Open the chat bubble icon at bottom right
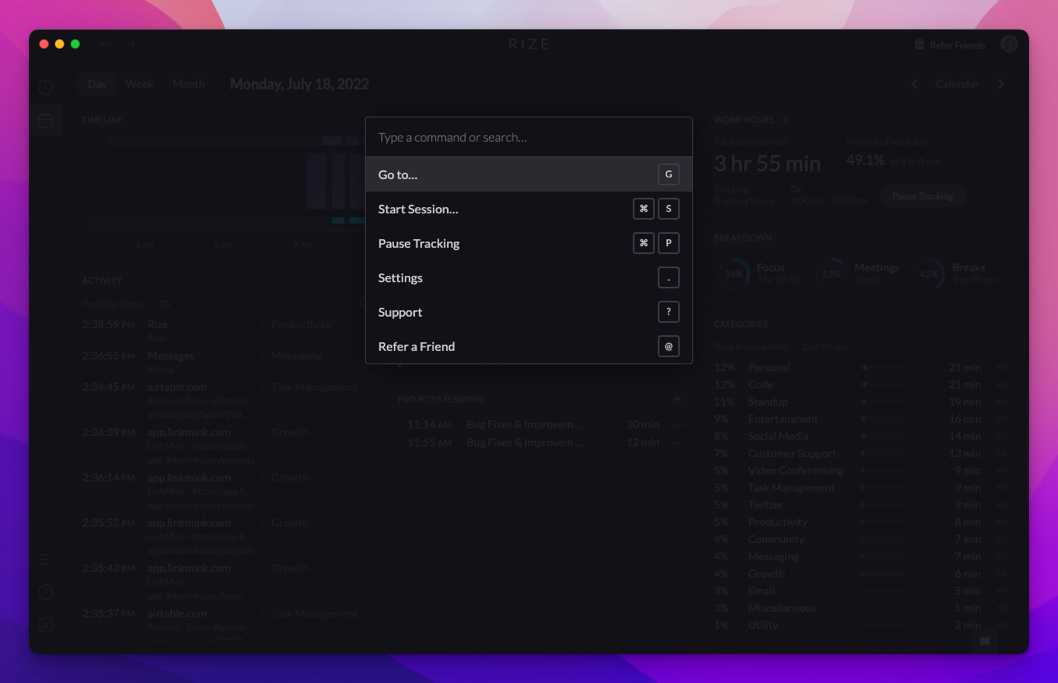 pyautogui.click(x=984, y=641)
